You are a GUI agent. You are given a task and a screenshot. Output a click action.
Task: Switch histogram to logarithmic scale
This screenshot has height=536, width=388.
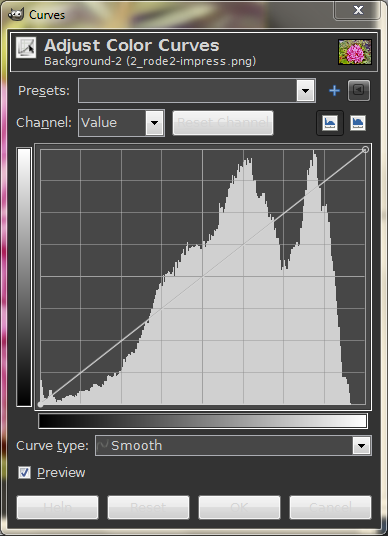[x=358, y=123]
